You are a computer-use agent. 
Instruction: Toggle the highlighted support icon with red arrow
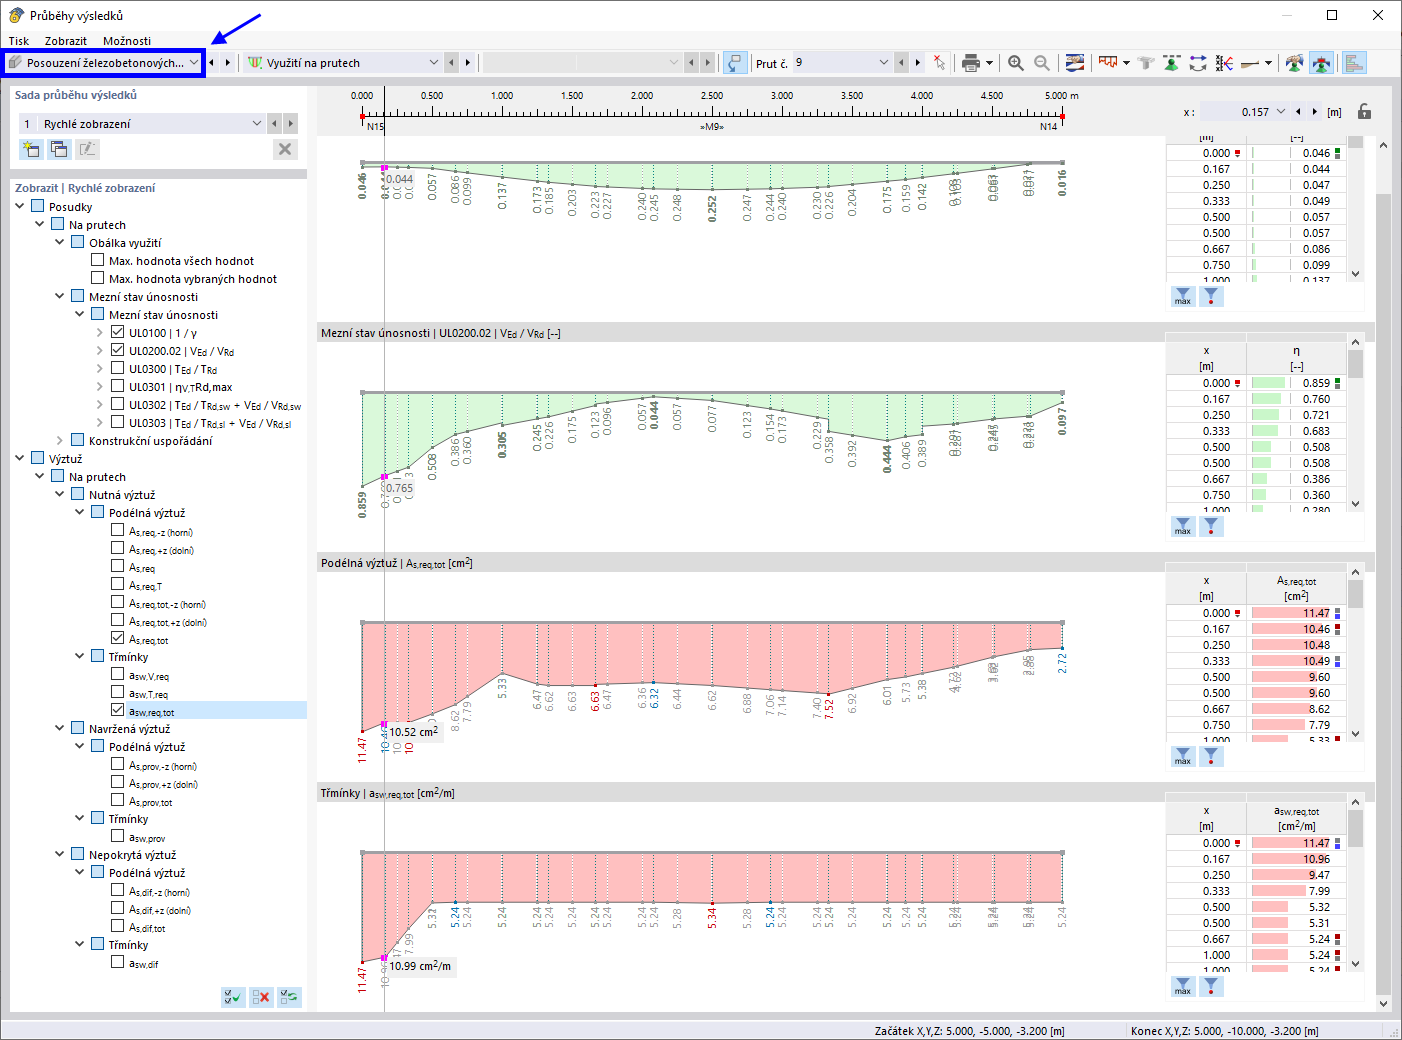click(1321, 63)
